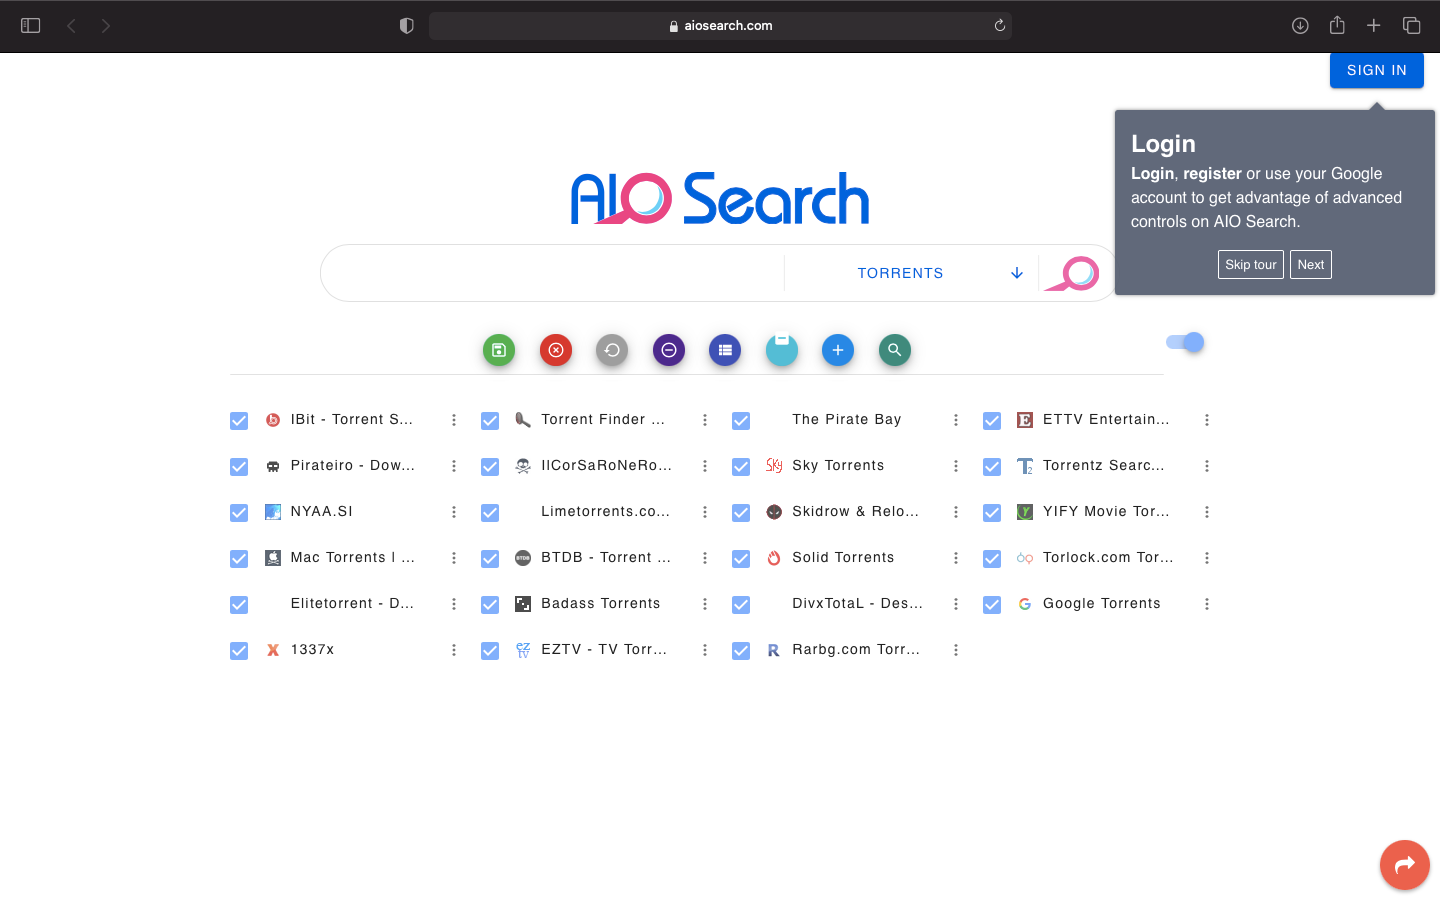Select Skidrow & Relo... engine label
This screenshot has height=900, width=1440.
pyautogui.click(x=856, y=512)
